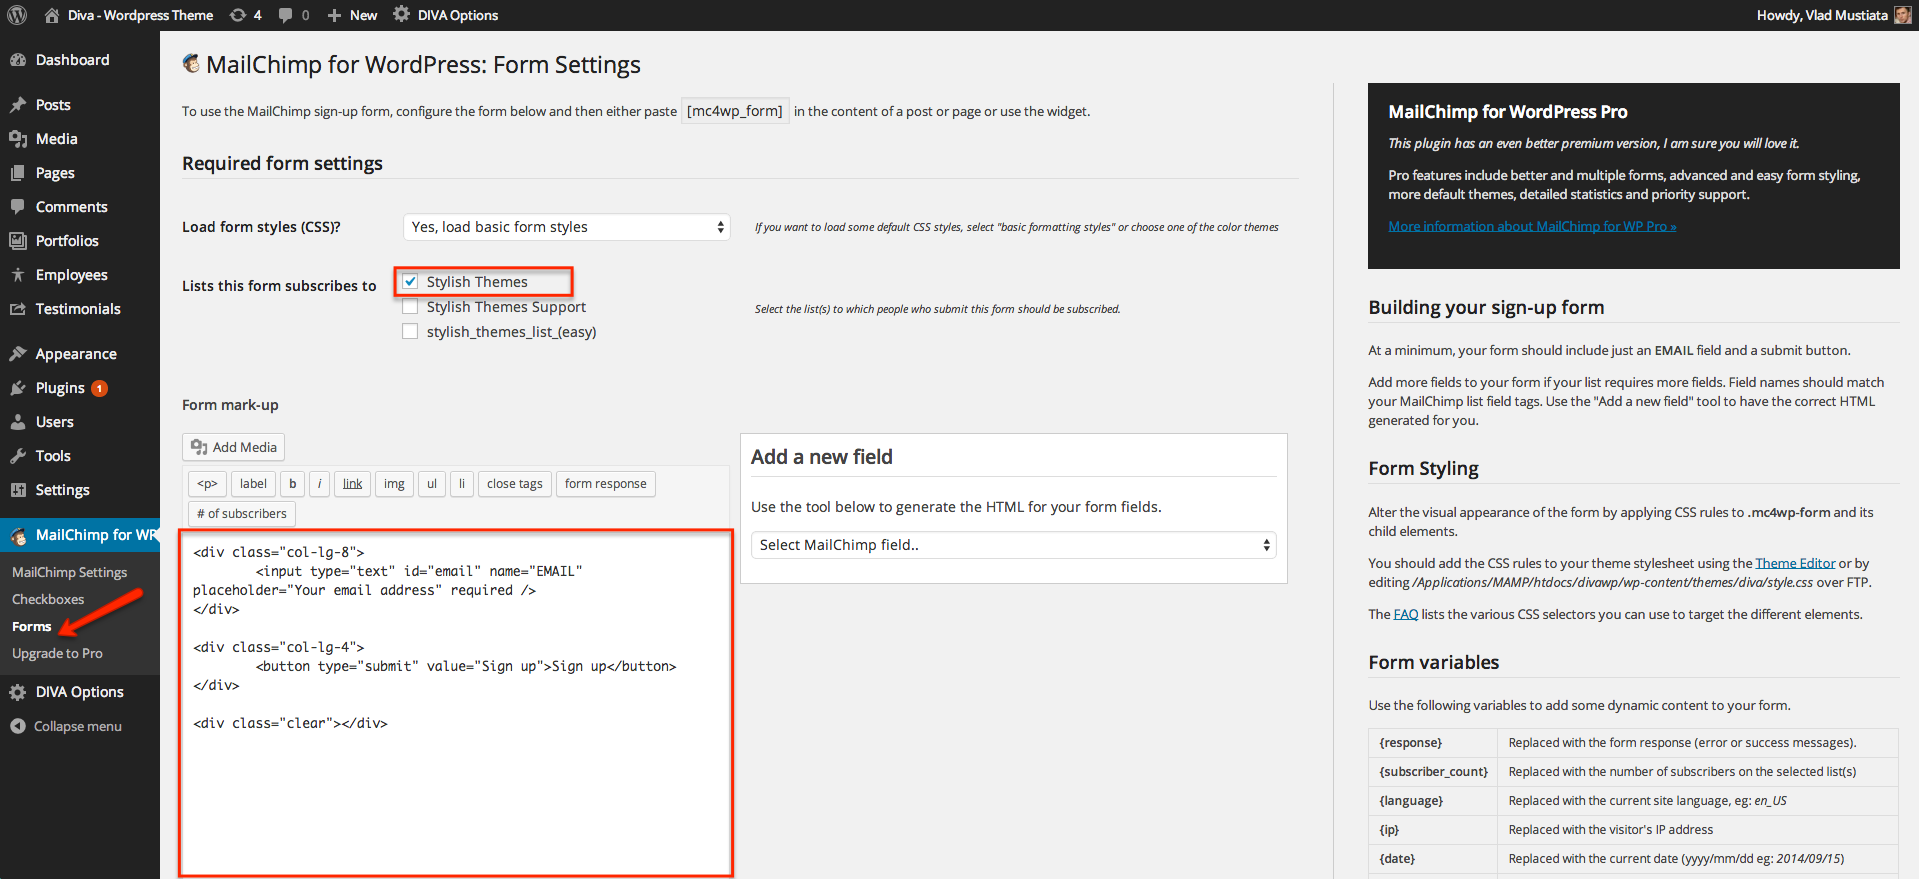Follow the MailChimp for WP Pro info link

[1532, 226]
